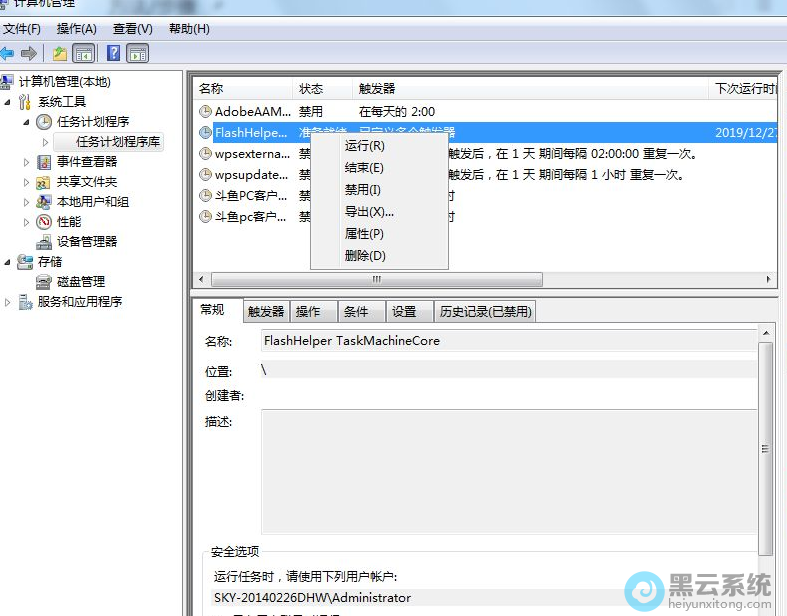Click the 服务和应用程序 icon
Screen dimensions: 787x616
point(25,302)
